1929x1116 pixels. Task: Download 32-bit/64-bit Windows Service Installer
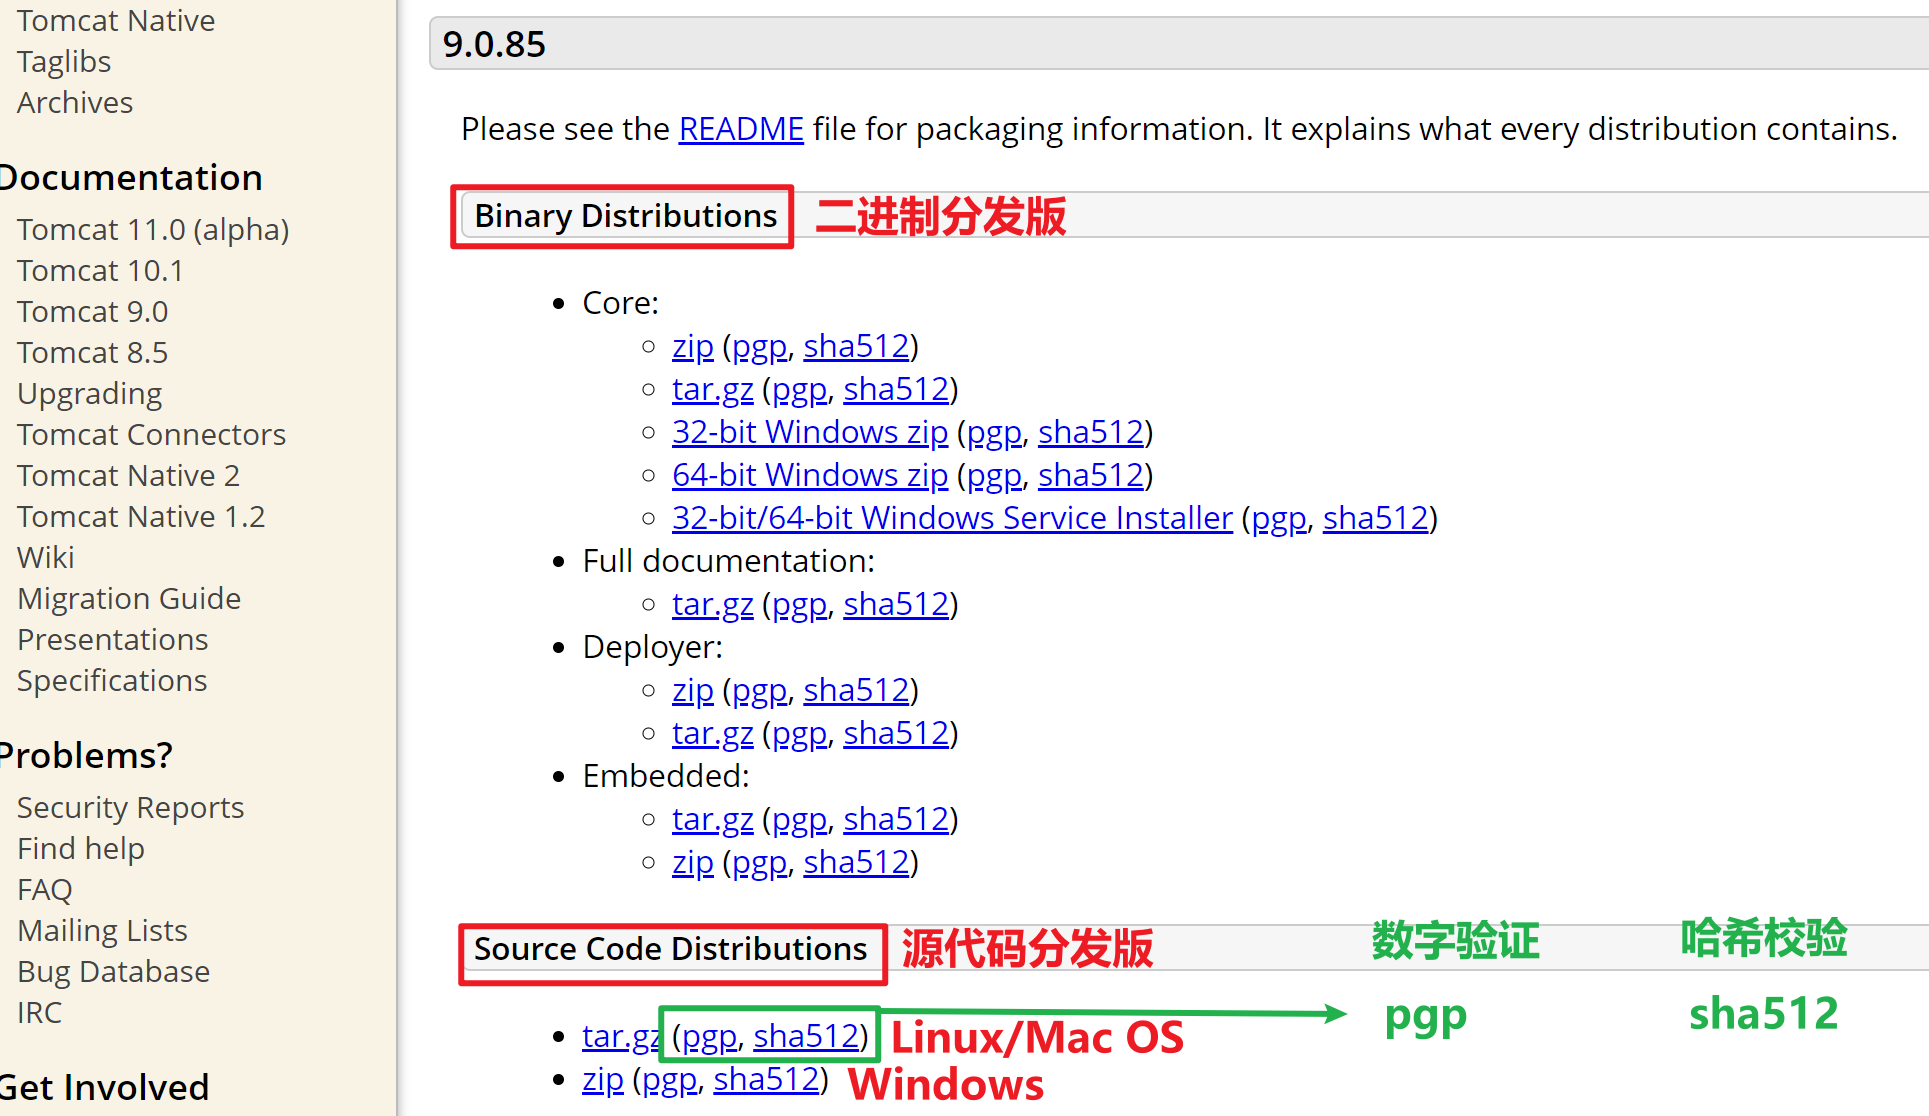[952, 518]
